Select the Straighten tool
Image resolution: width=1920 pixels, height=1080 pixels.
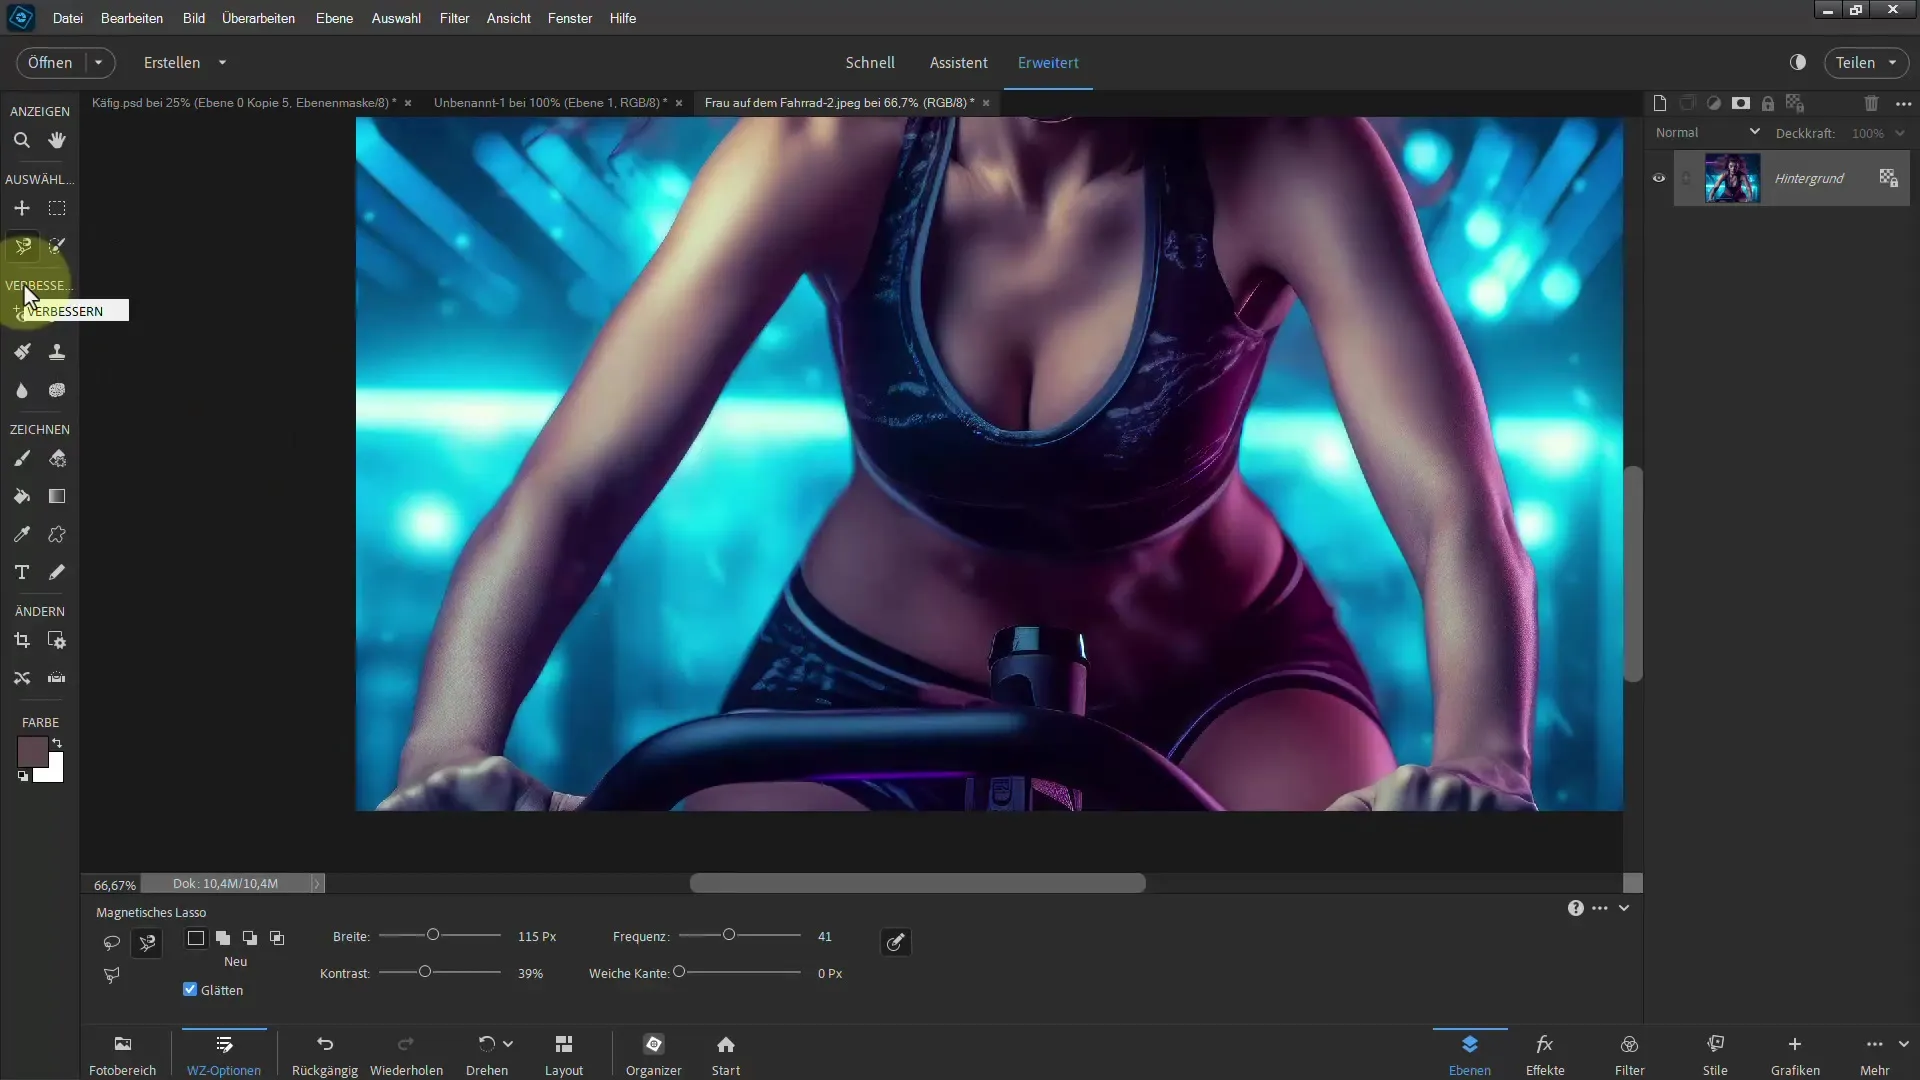pyautogui.click(x=57, y=678)
